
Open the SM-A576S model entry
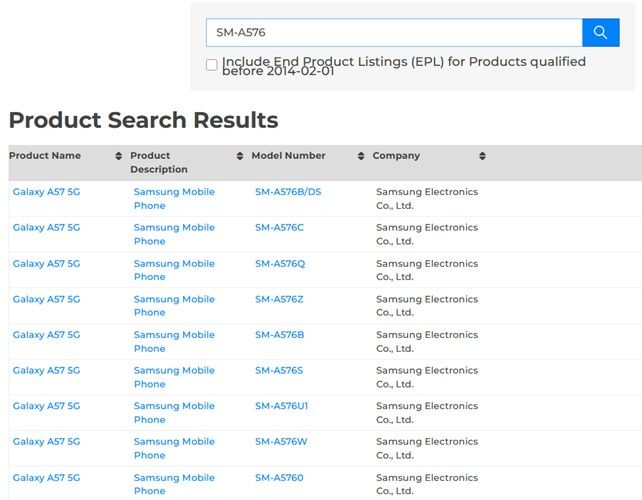[x=279, y=370]
